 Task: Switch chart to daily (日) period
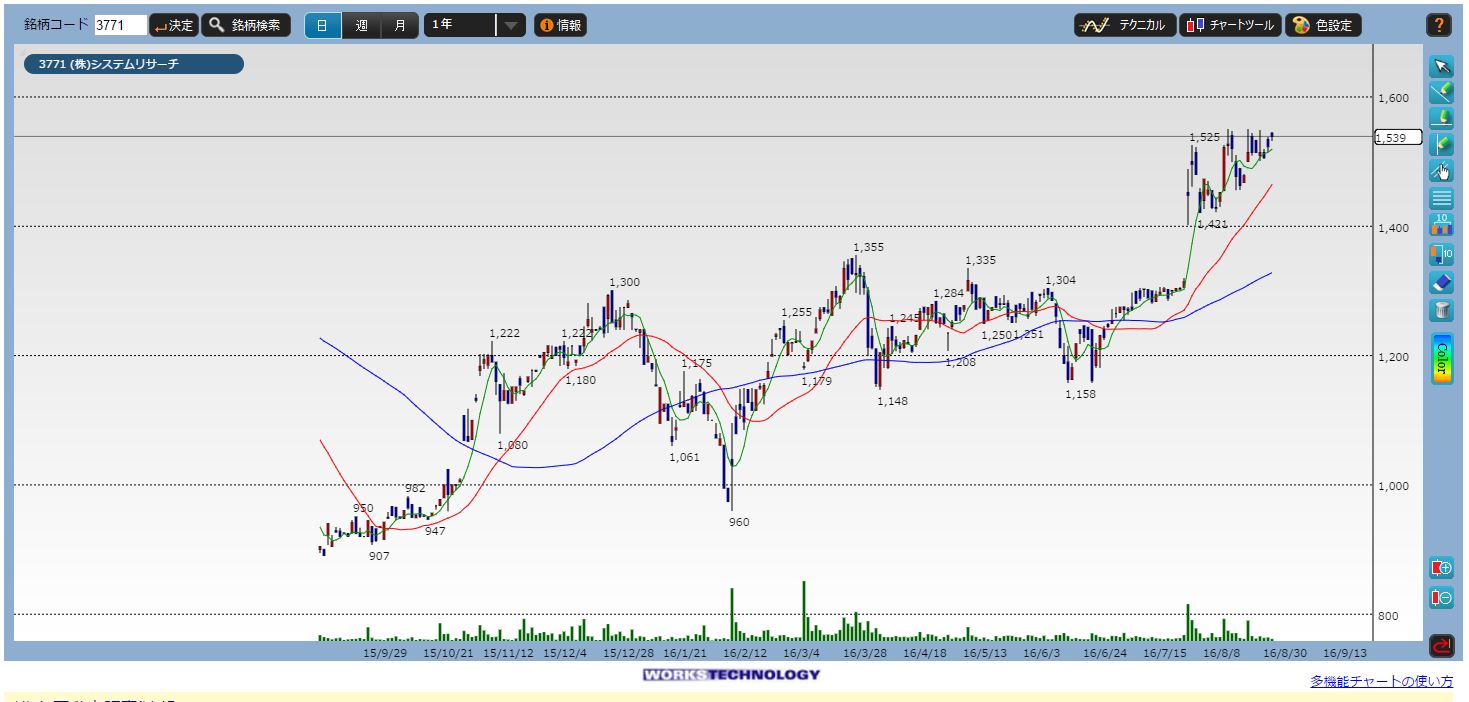[x=322, y=26]
